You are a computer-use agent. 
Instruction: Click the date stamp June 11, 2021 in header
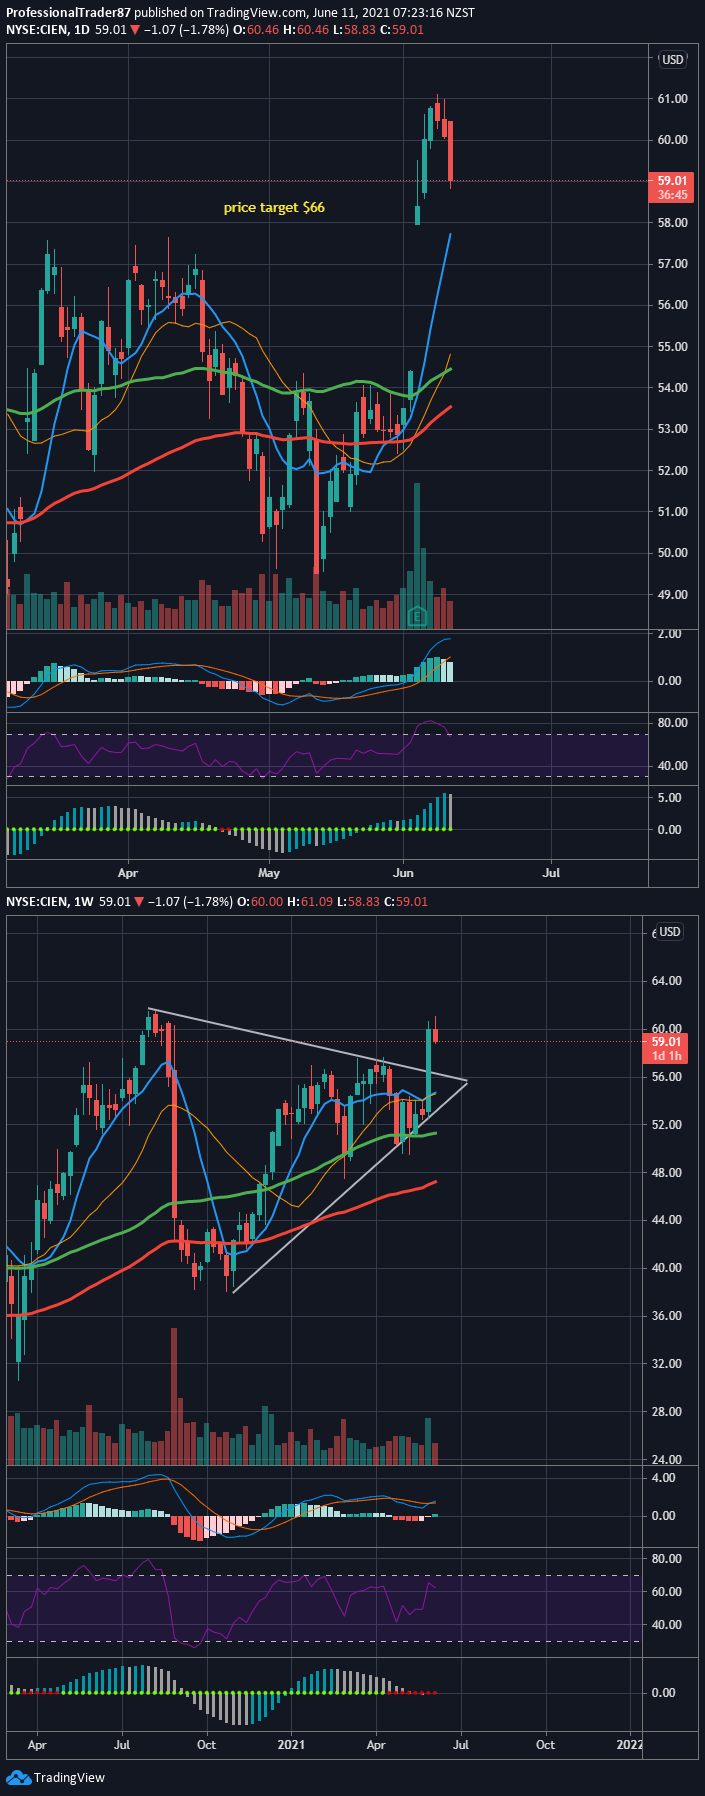[356, 13]
